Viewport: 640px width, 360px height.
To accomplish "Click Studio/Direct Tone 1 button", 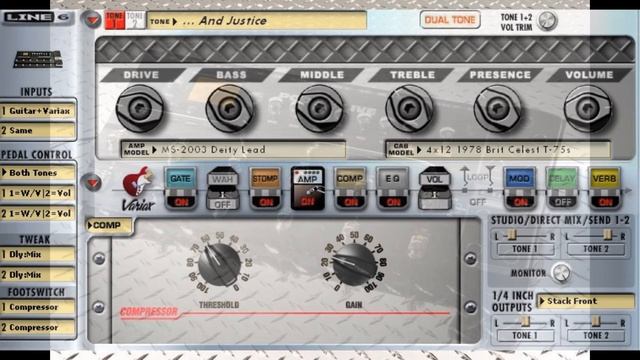I will 525,249.
